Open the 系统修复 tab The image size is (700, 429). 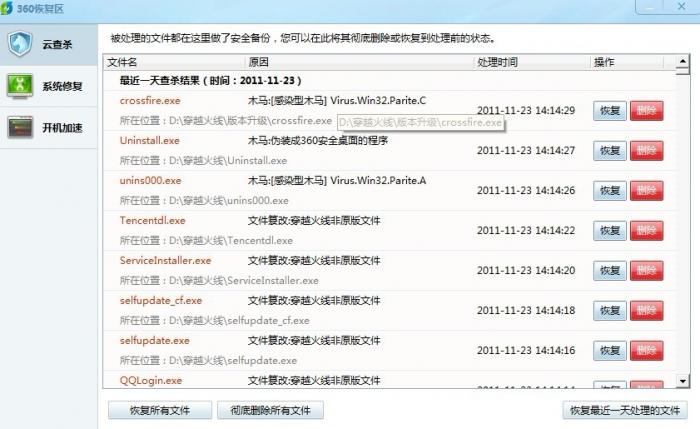pyautogui.click(x=49, y=86)
